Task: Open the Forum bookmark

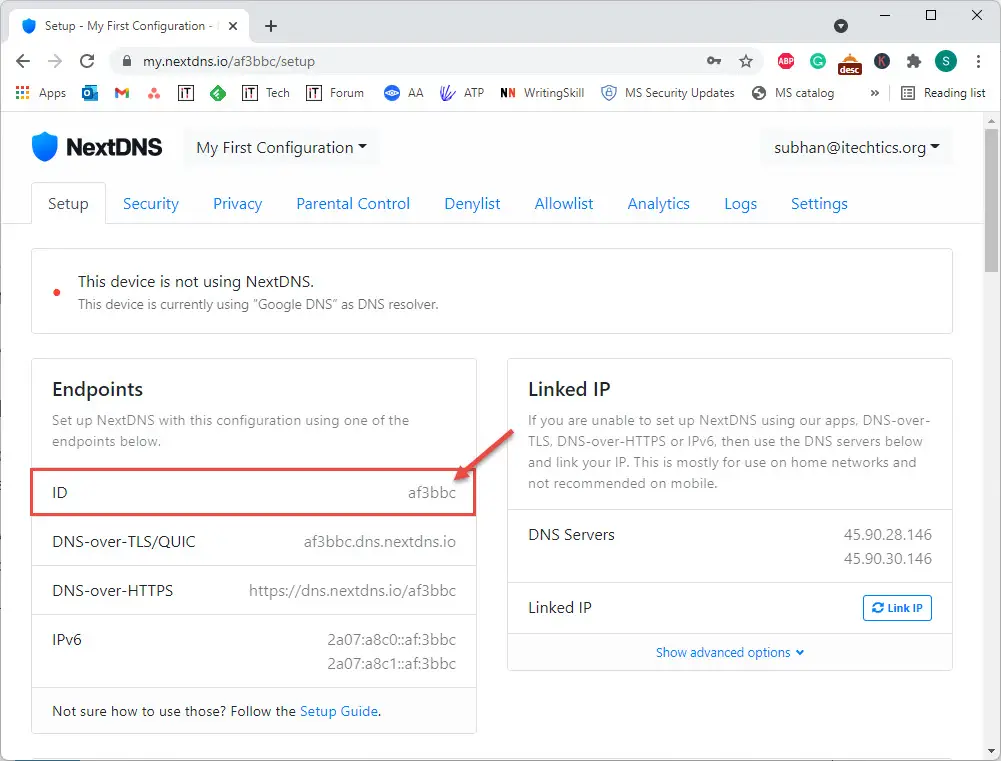Action: click(x=335, y=93)
